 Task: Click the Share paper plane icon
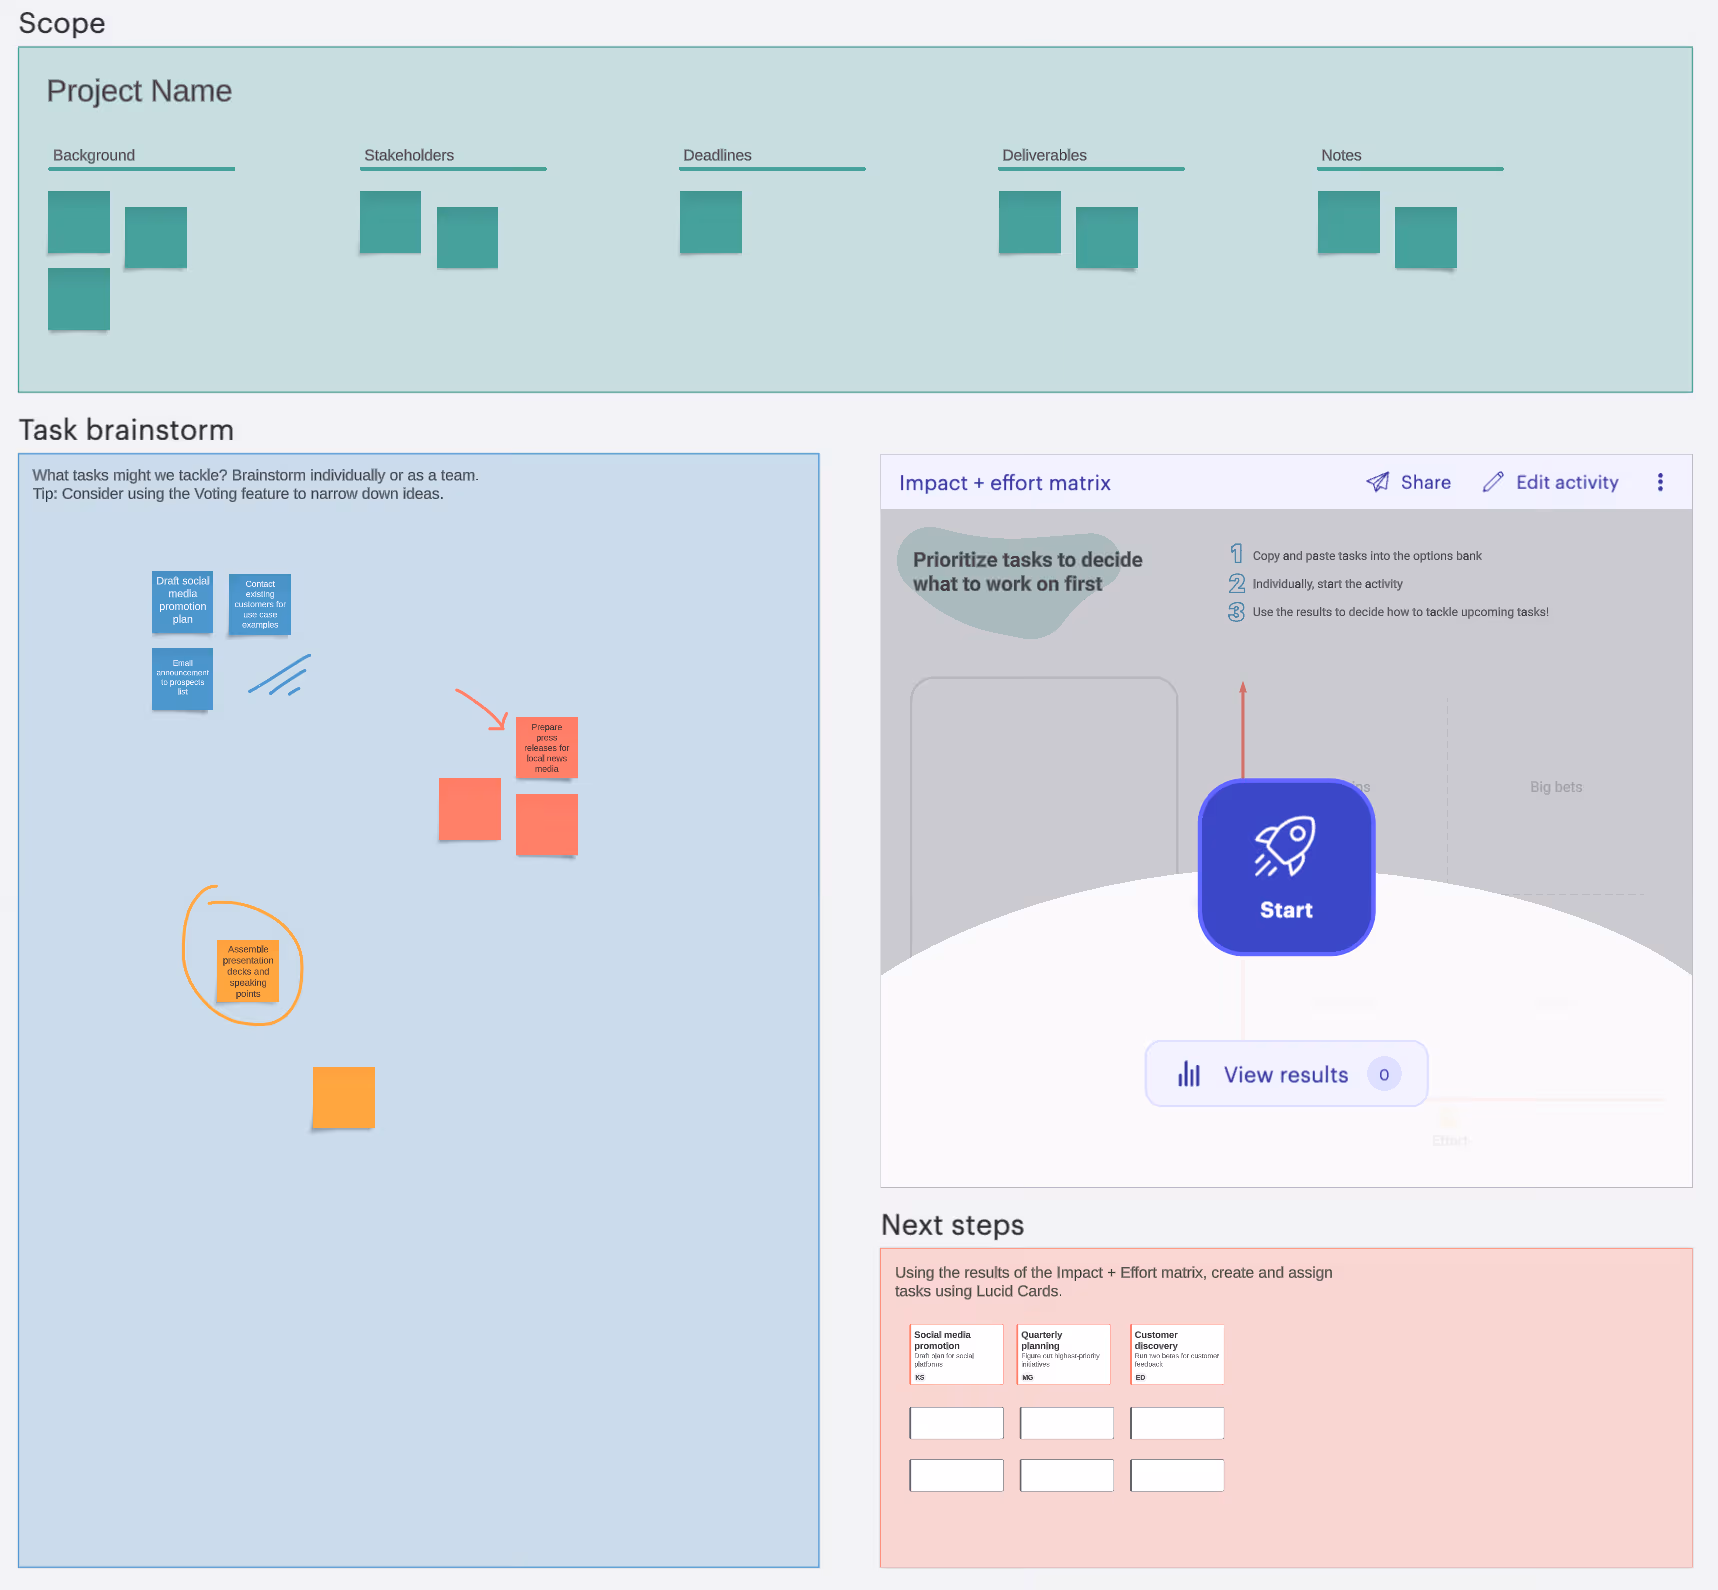click(x=1378, y=482)
